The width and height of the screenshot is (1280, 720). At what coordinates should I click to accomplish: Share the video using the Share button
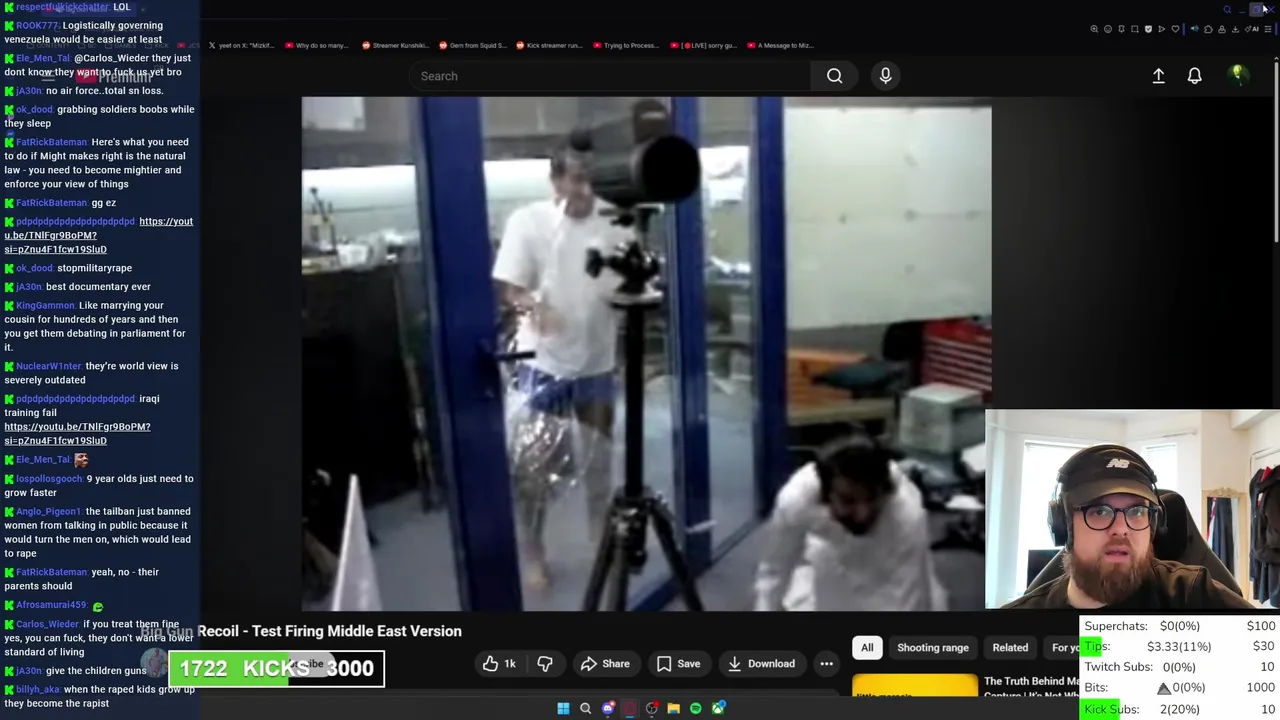[x=605, y=664]
